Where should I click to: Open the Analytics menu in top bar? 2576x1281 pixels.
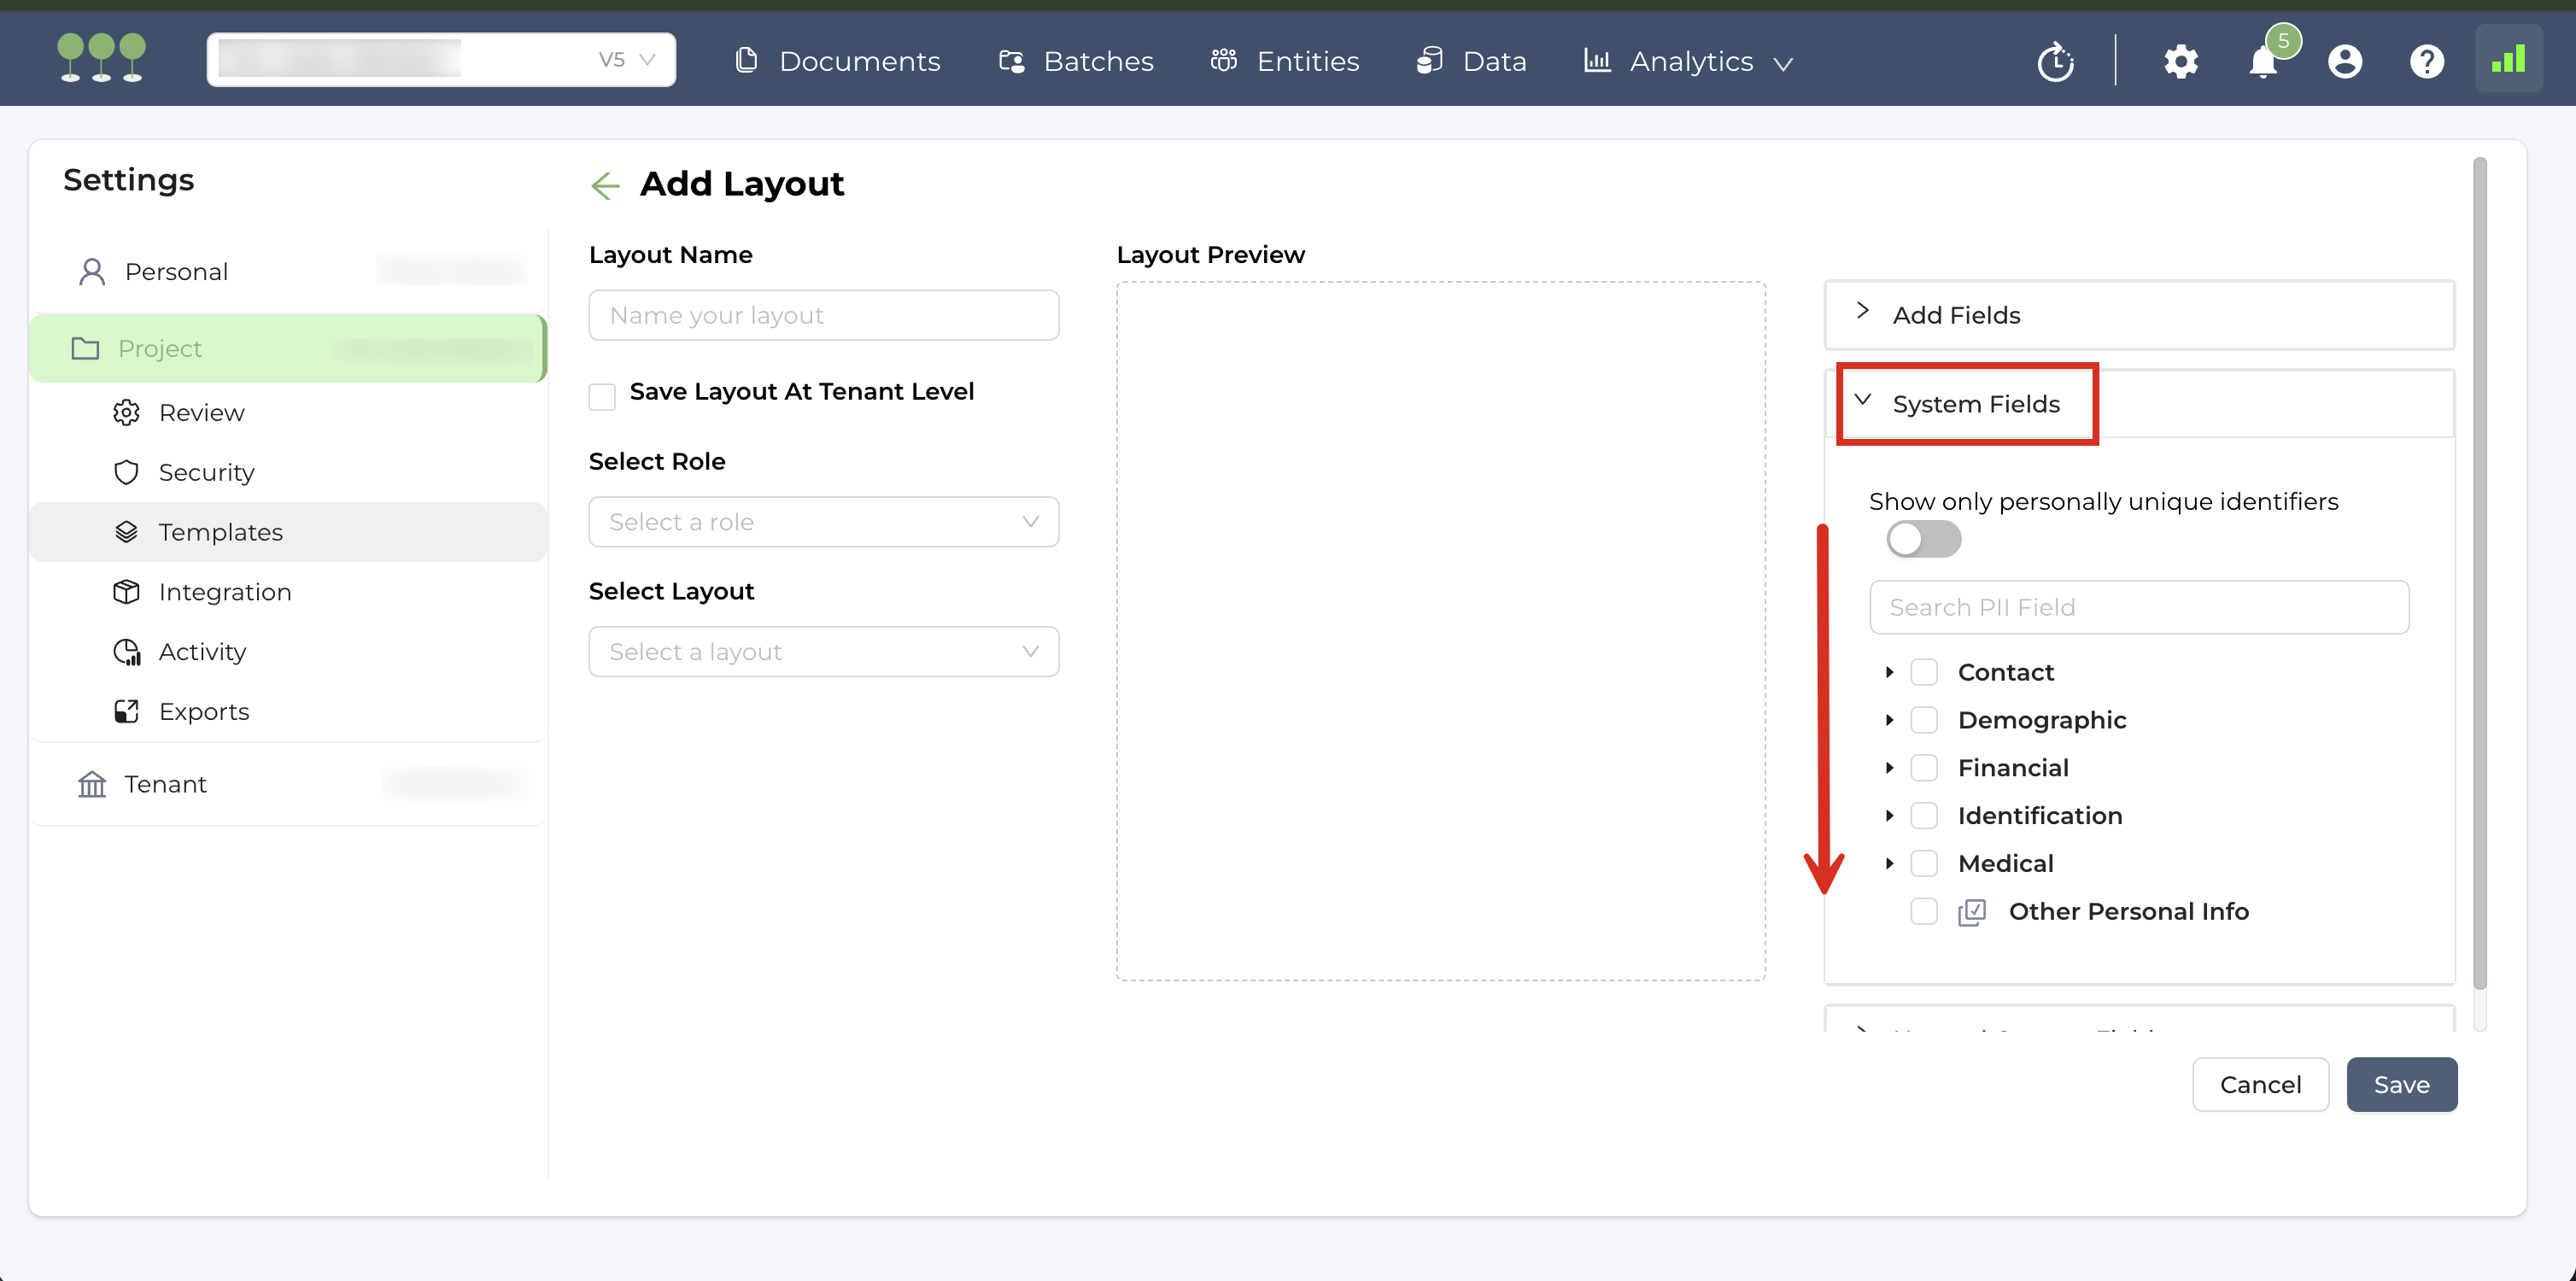(x=1690, y=62)
